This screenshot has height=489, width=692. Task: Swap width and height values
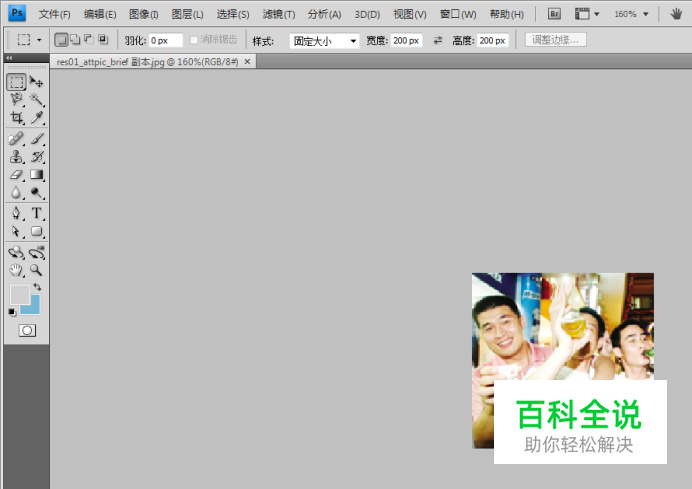[437, 41]
